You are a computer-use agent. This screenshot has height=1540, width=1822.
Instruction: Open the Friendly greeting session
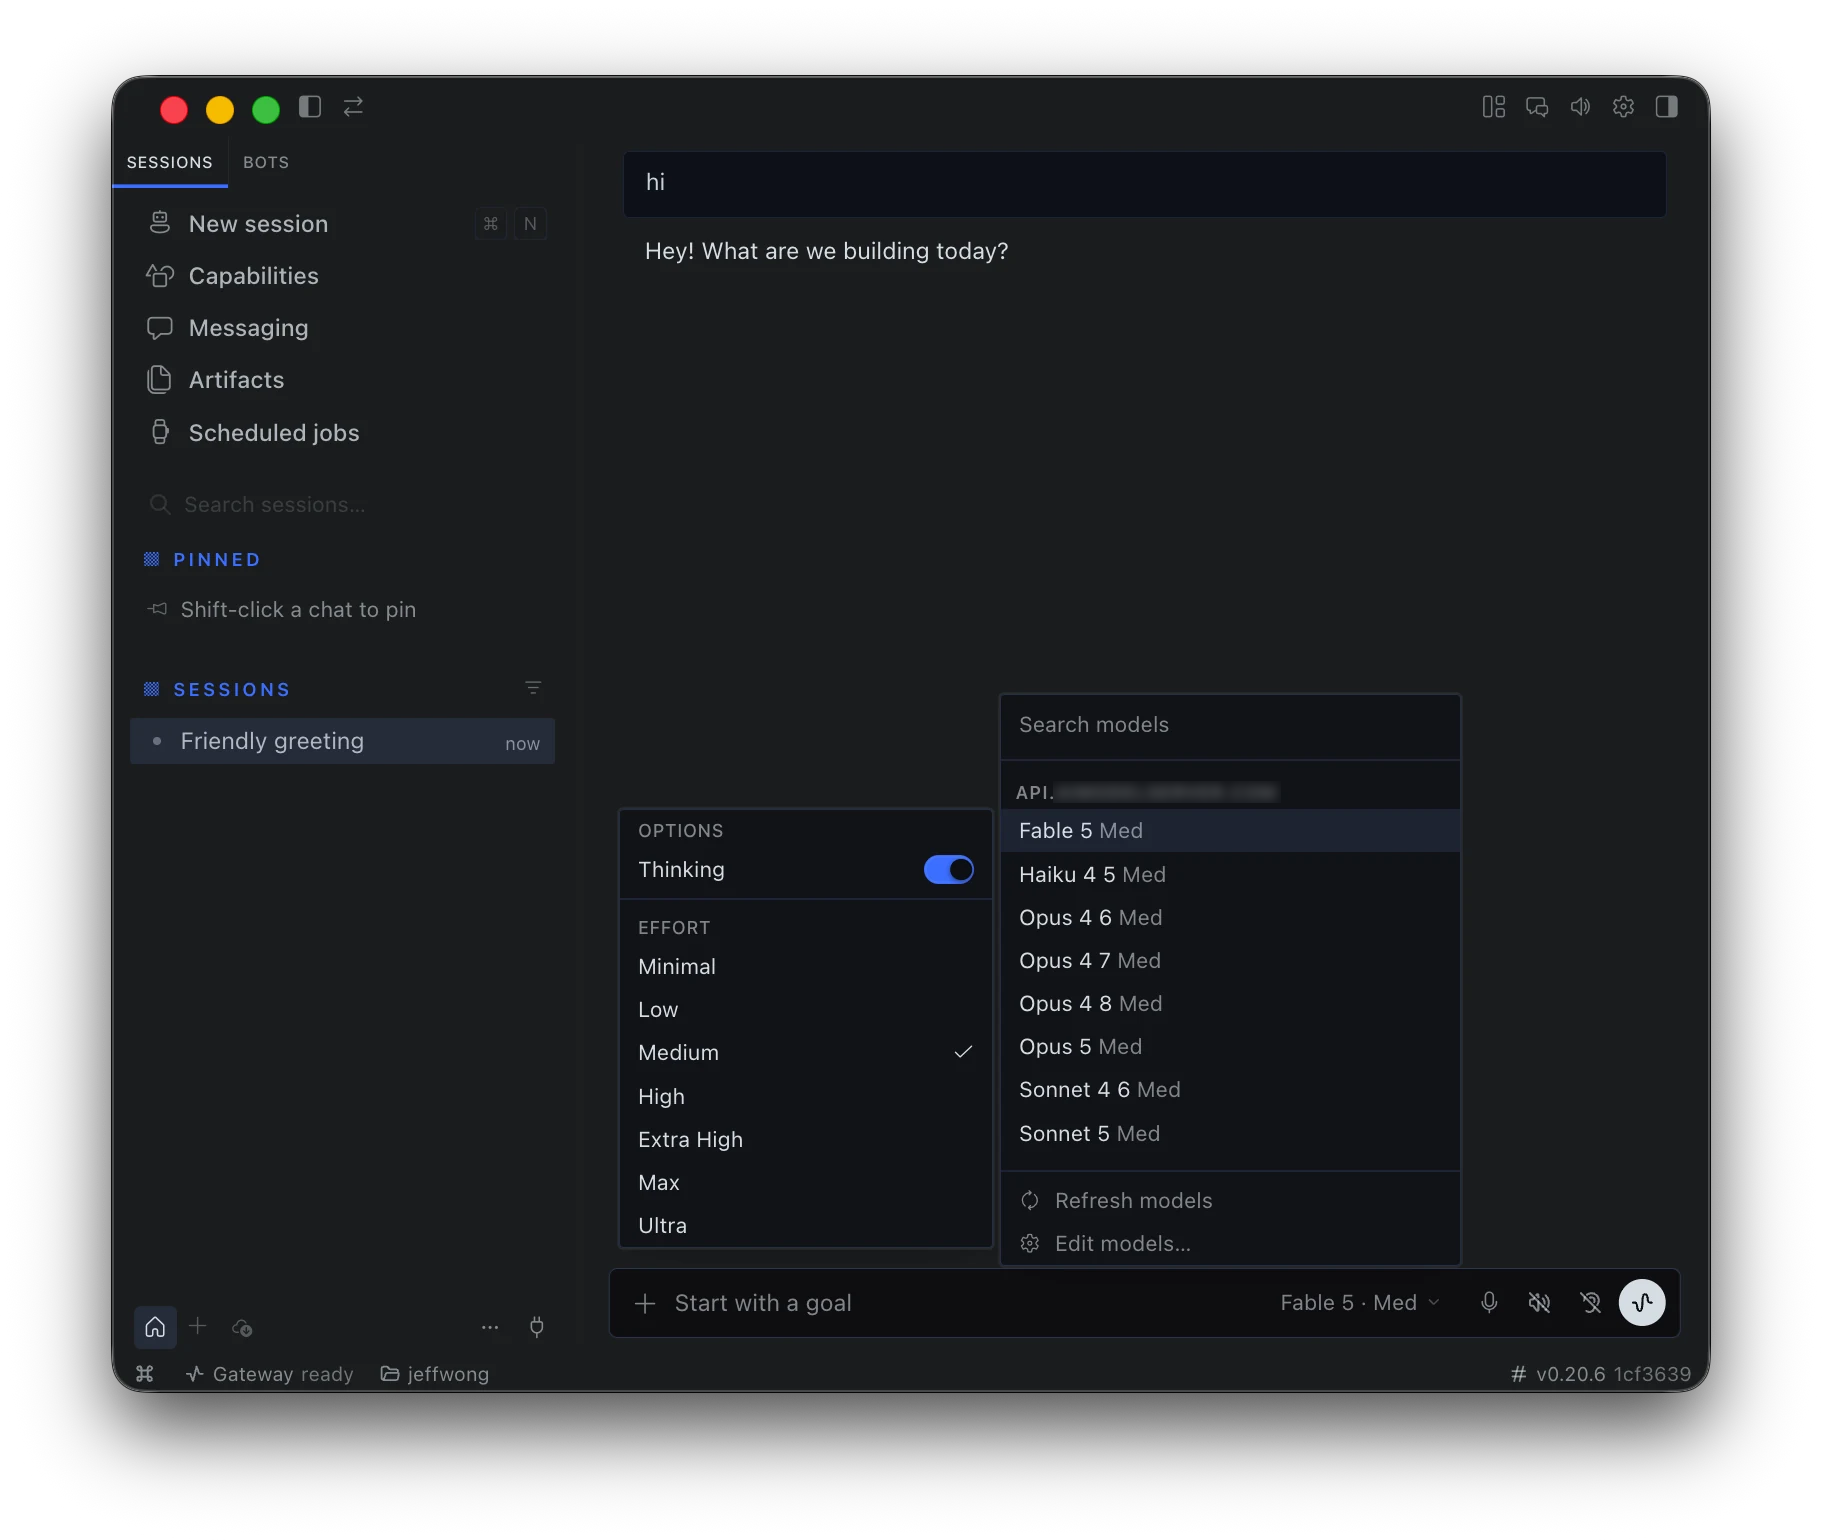pyautogui.click(x=342, y=742)
